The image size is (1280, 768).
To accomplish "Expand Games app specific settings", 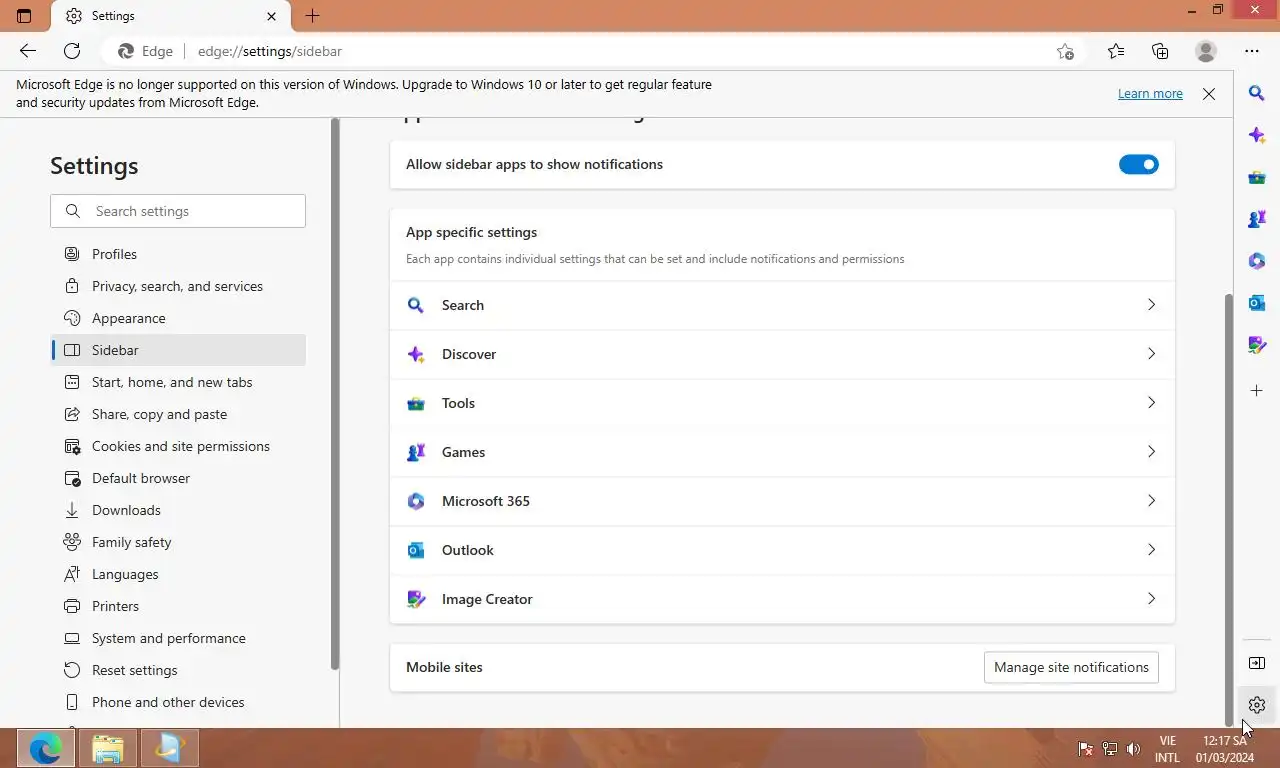I will (x=782, y=452).
